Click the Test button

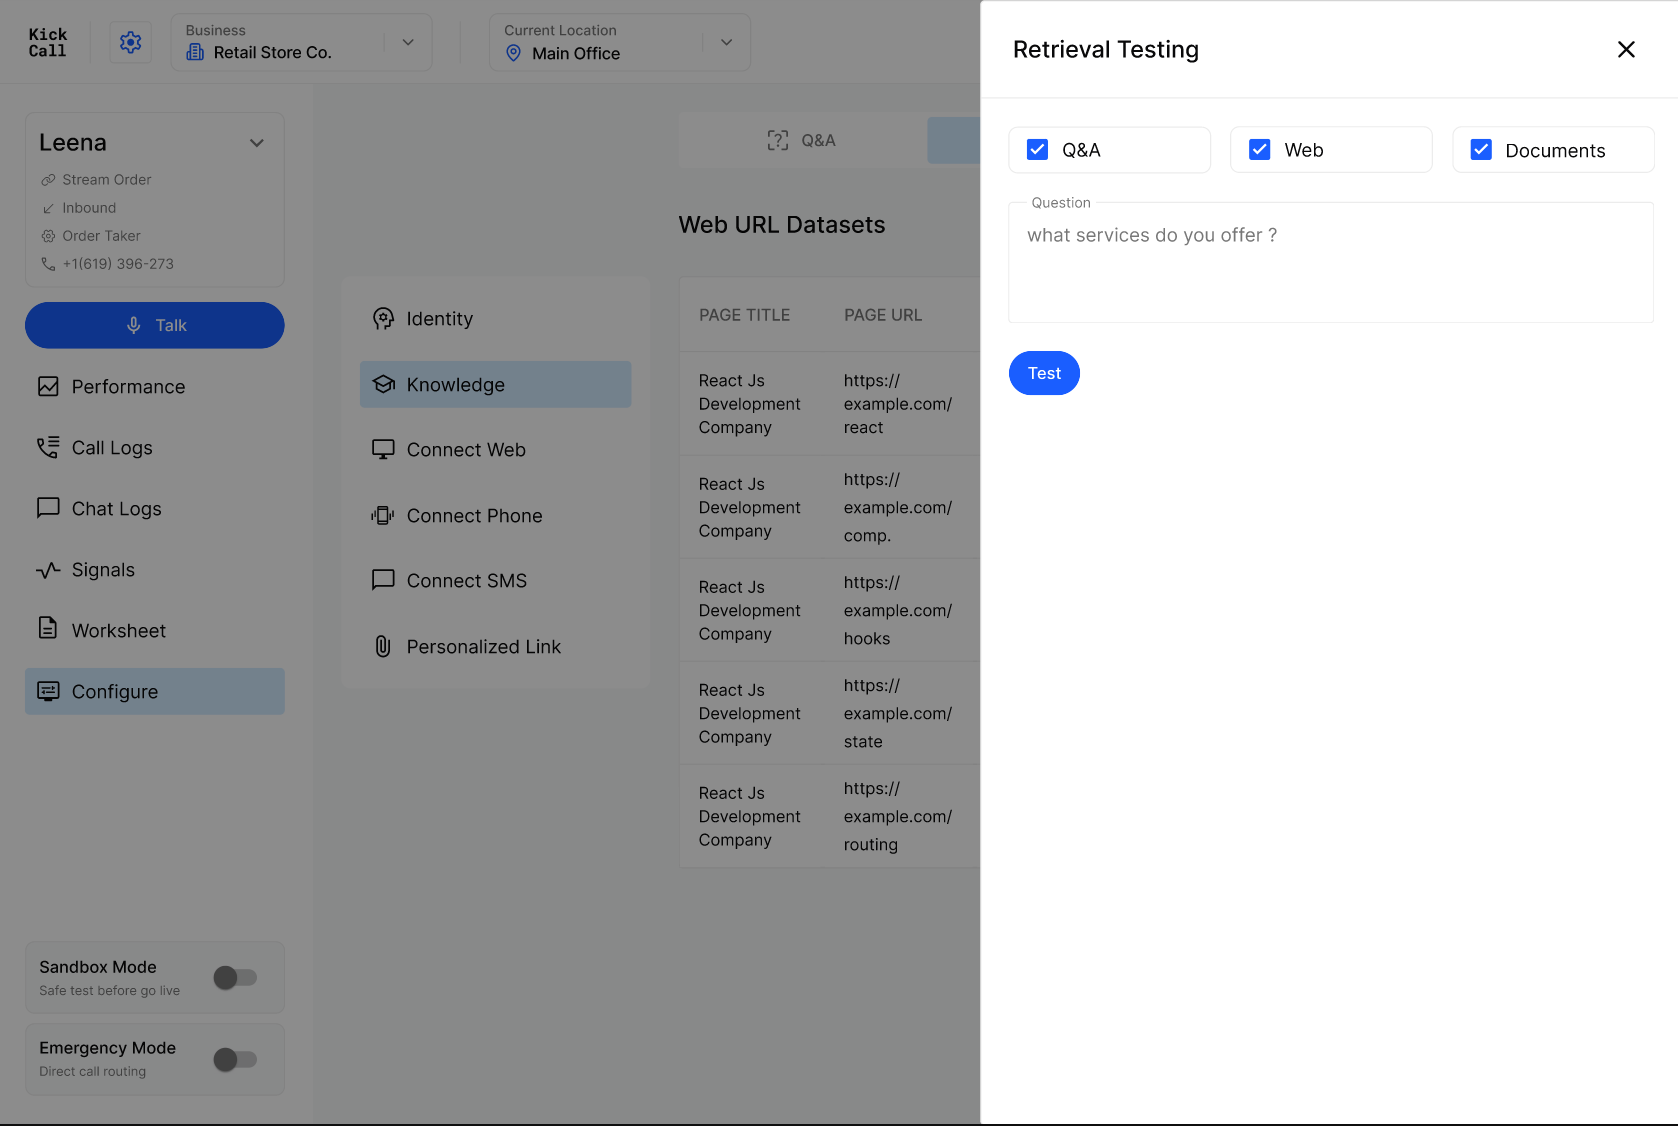click(x=1044, y=373)
